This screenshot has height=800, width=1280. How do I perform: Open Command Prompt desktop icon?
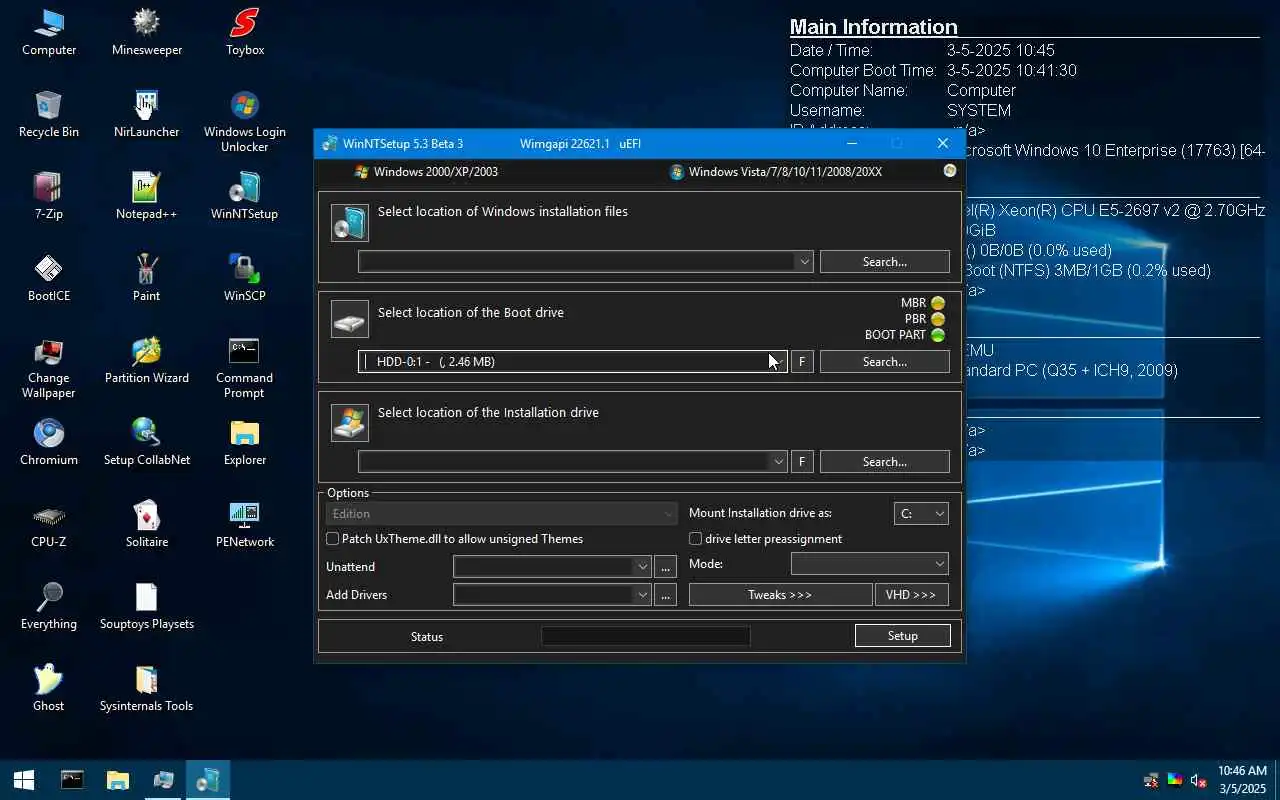point(244,367)
